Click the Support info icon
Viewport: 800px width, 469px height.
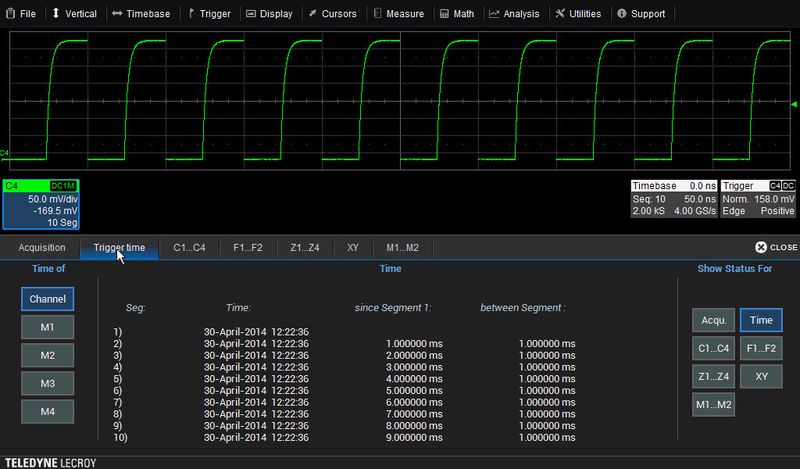pos(621,14)
